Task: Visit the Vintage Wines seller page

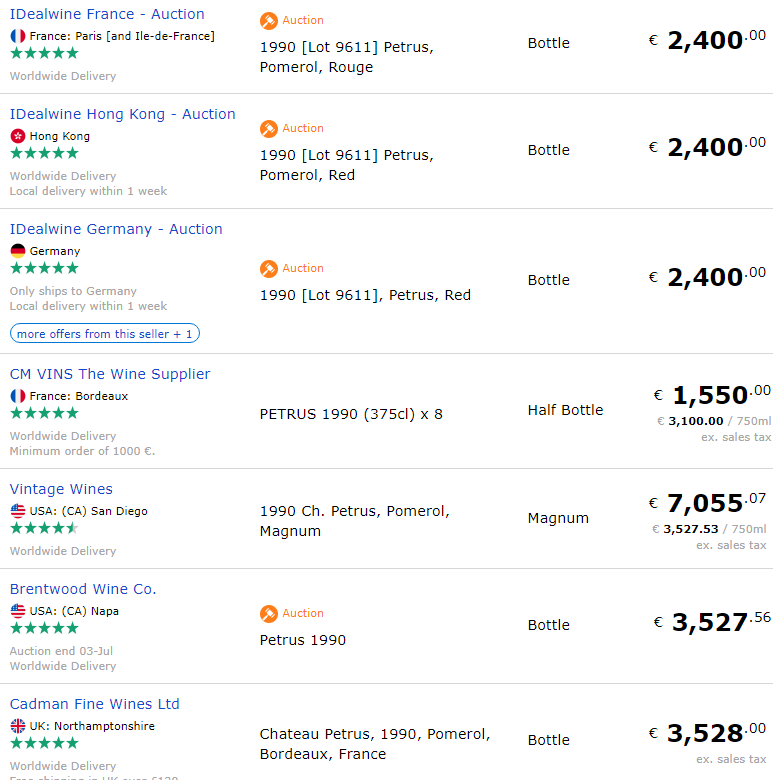Action: pos(61,489)
